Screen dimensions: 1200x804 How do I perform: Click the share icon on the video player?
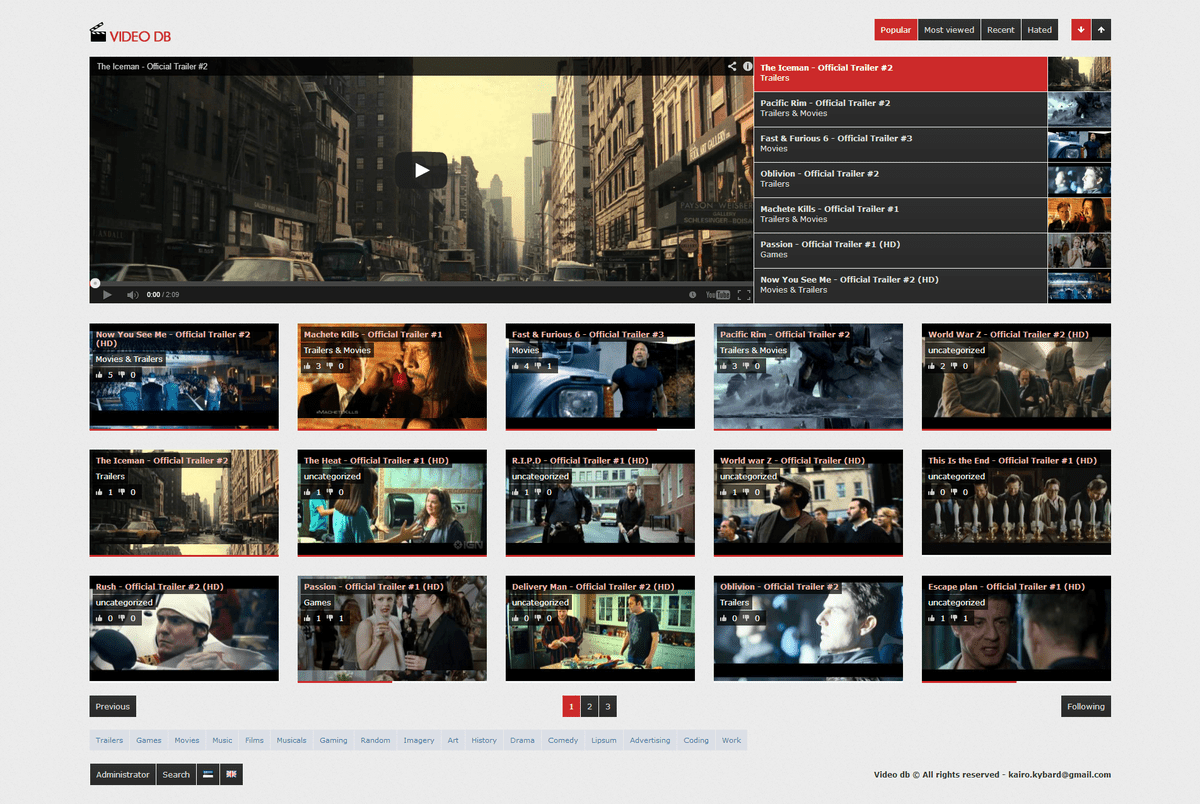tap(732, 66)
